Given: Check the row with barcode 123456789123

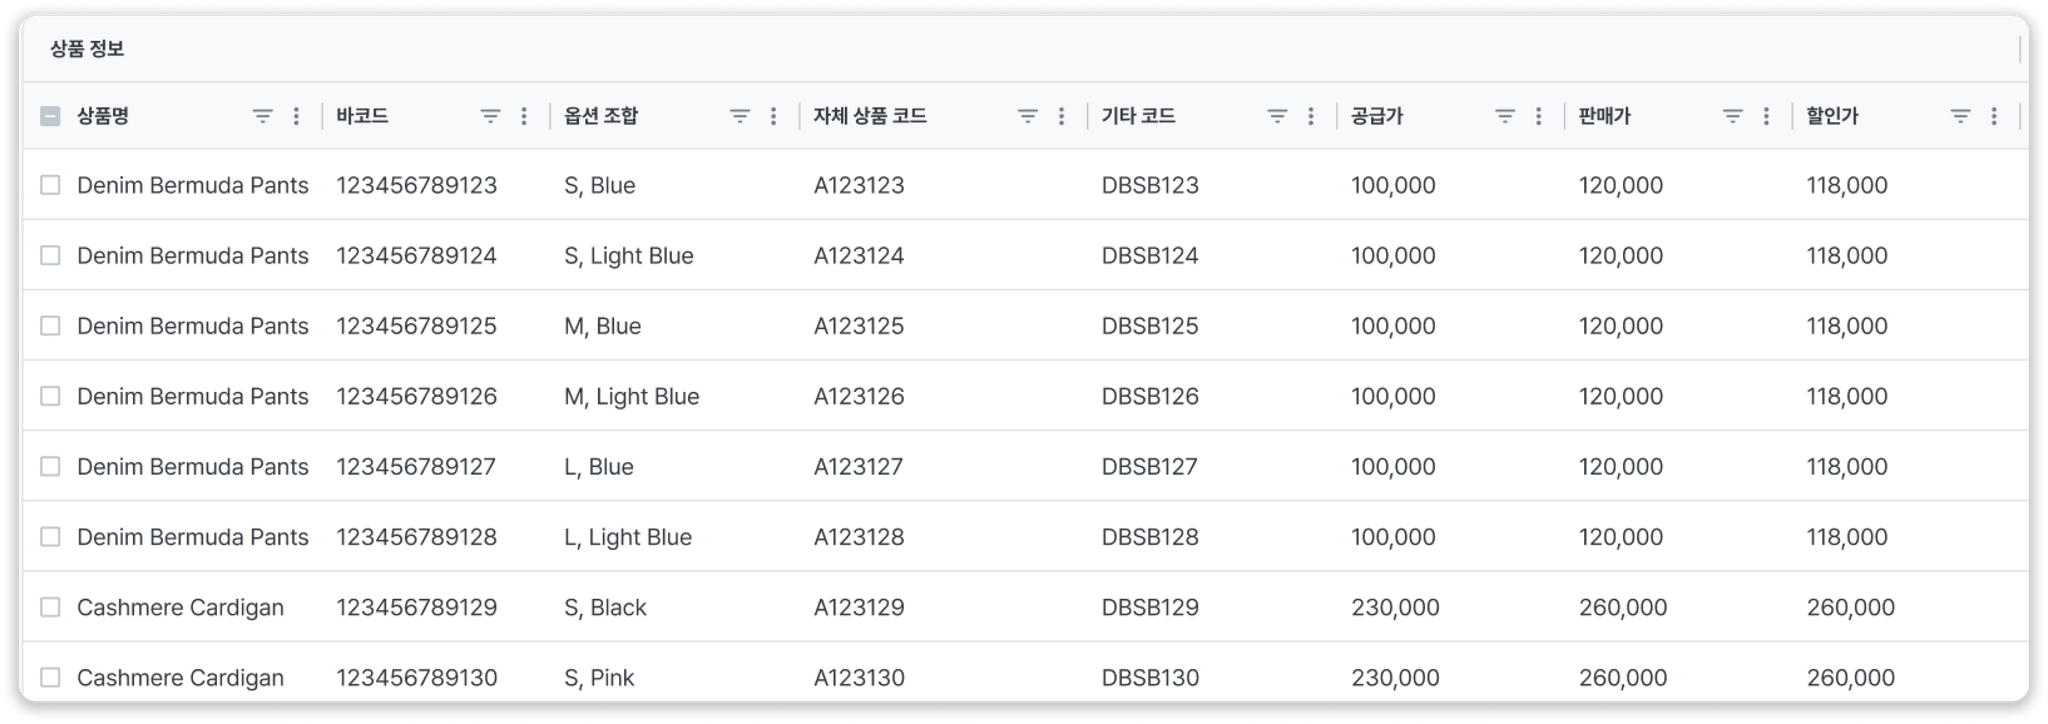Looking at the screenshot, I should coord(50,185).
